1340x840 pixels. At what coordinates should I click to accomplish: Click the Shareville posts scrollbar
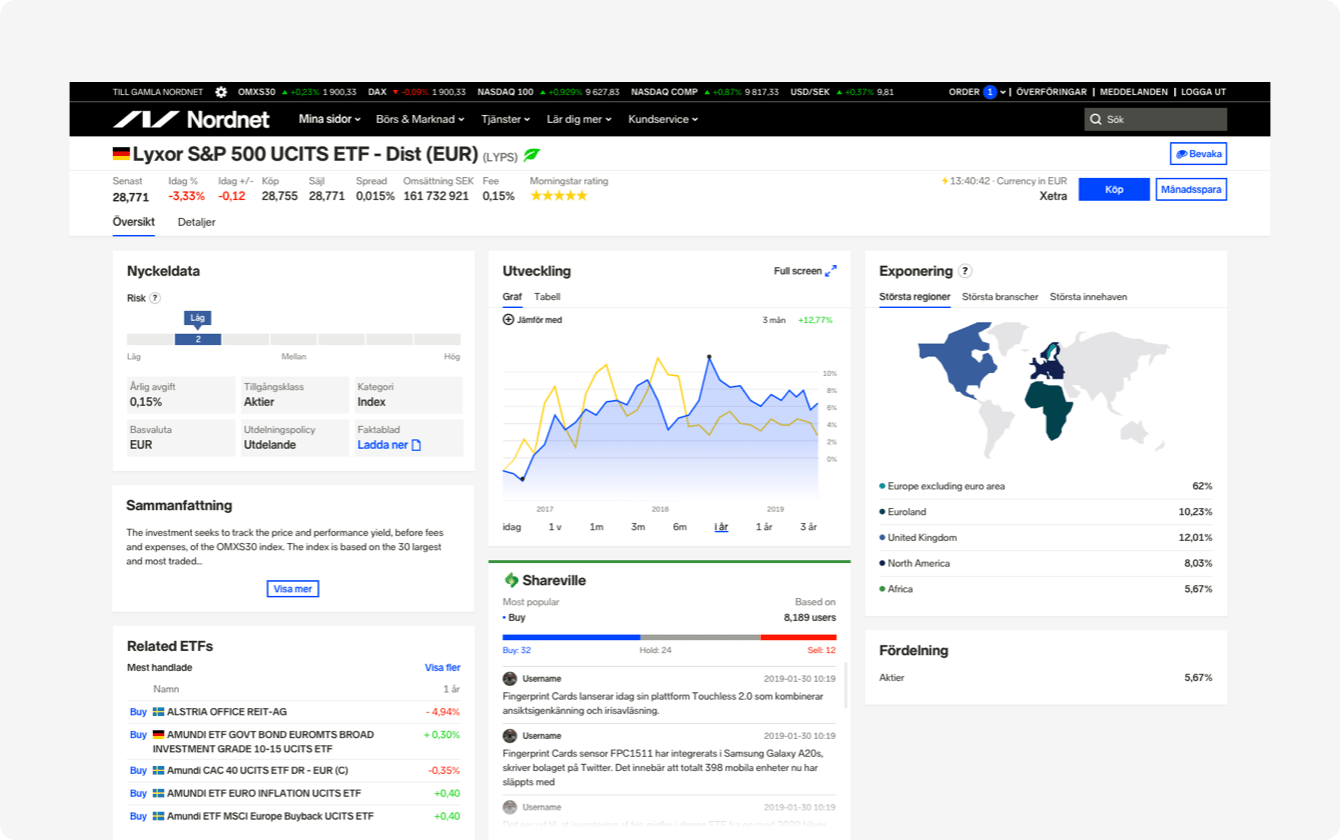846,685
